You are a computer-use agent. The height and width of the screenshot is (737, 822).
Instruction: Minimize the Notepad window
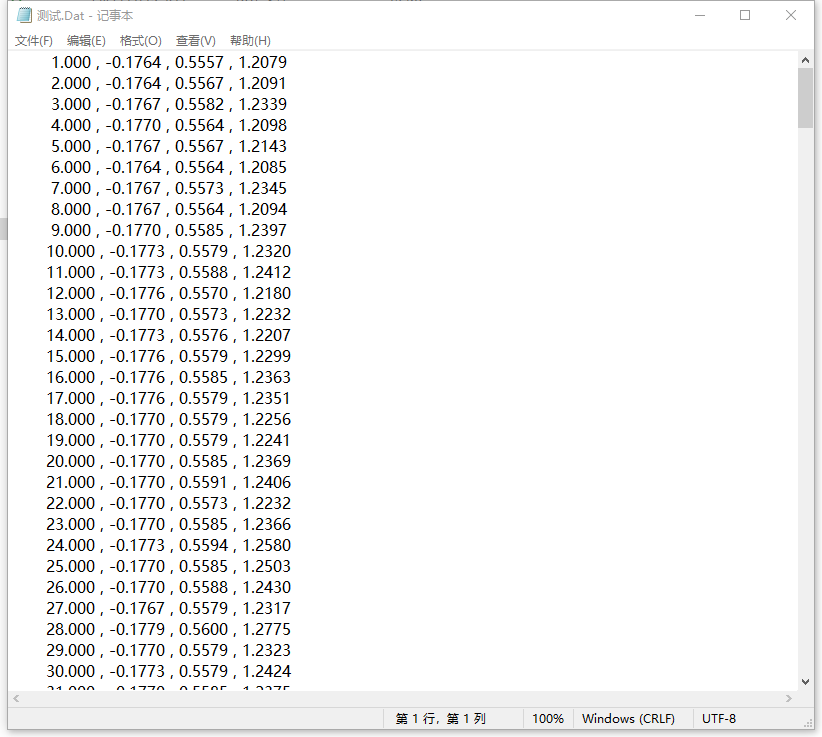click(698, 16)
